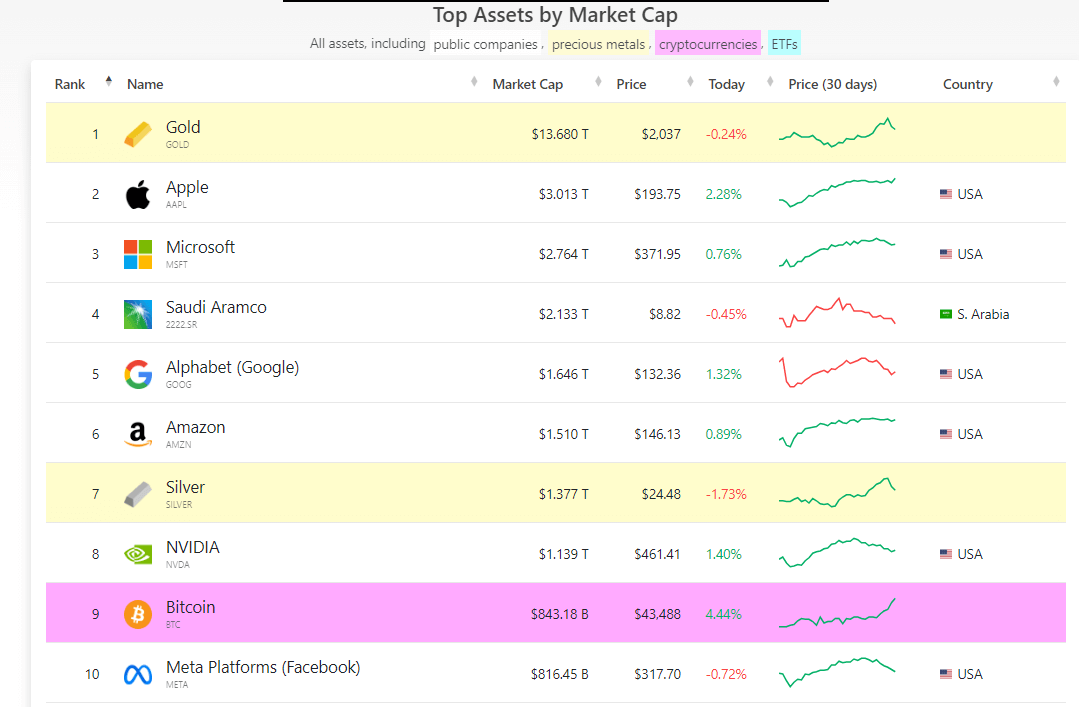
Task: Select the NVIDIA eye logo
Action: [137, 553]
